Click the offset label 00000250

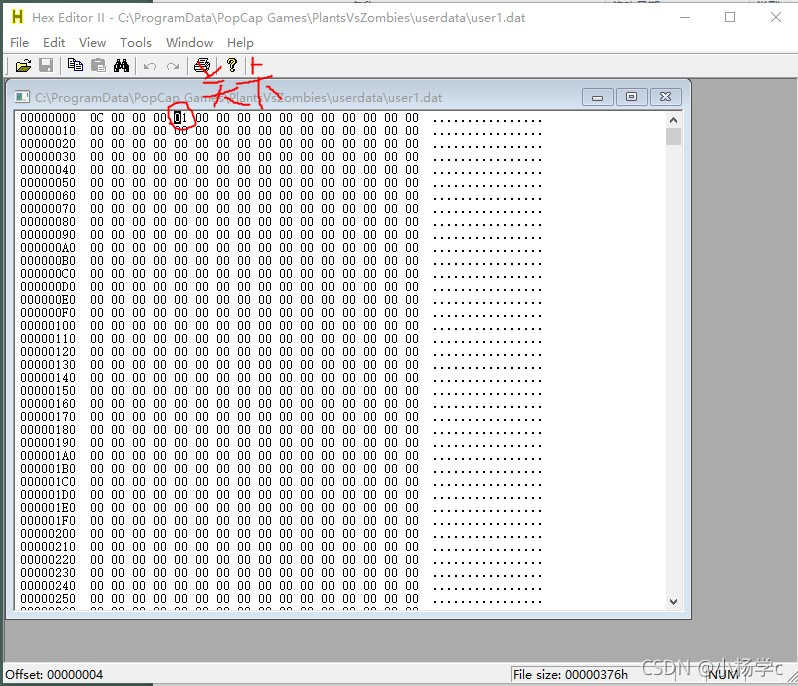click(x=48, y=599)
